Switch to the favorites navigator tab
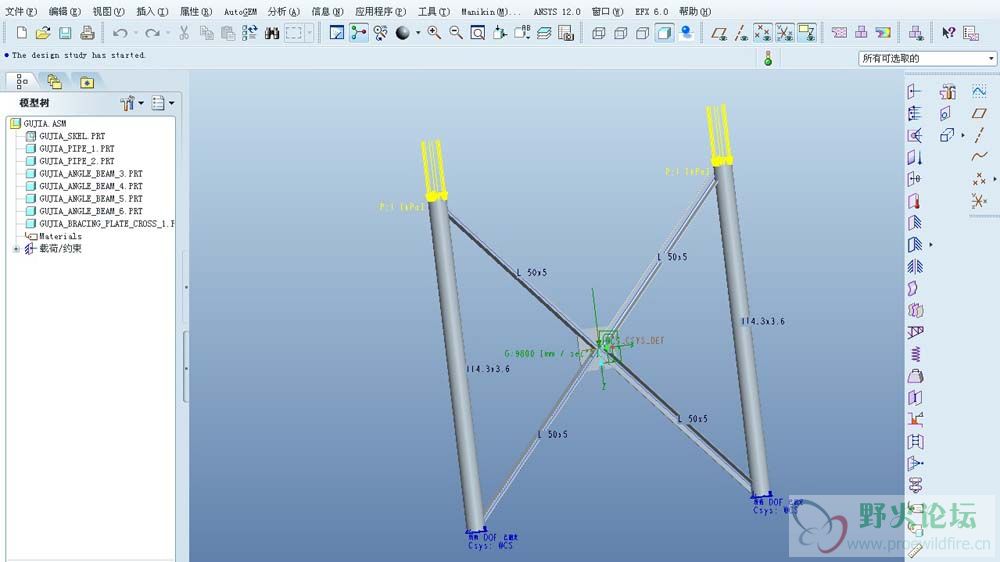Image resolution: width=1000 pixels, height=562 pixels. (87, 82)
